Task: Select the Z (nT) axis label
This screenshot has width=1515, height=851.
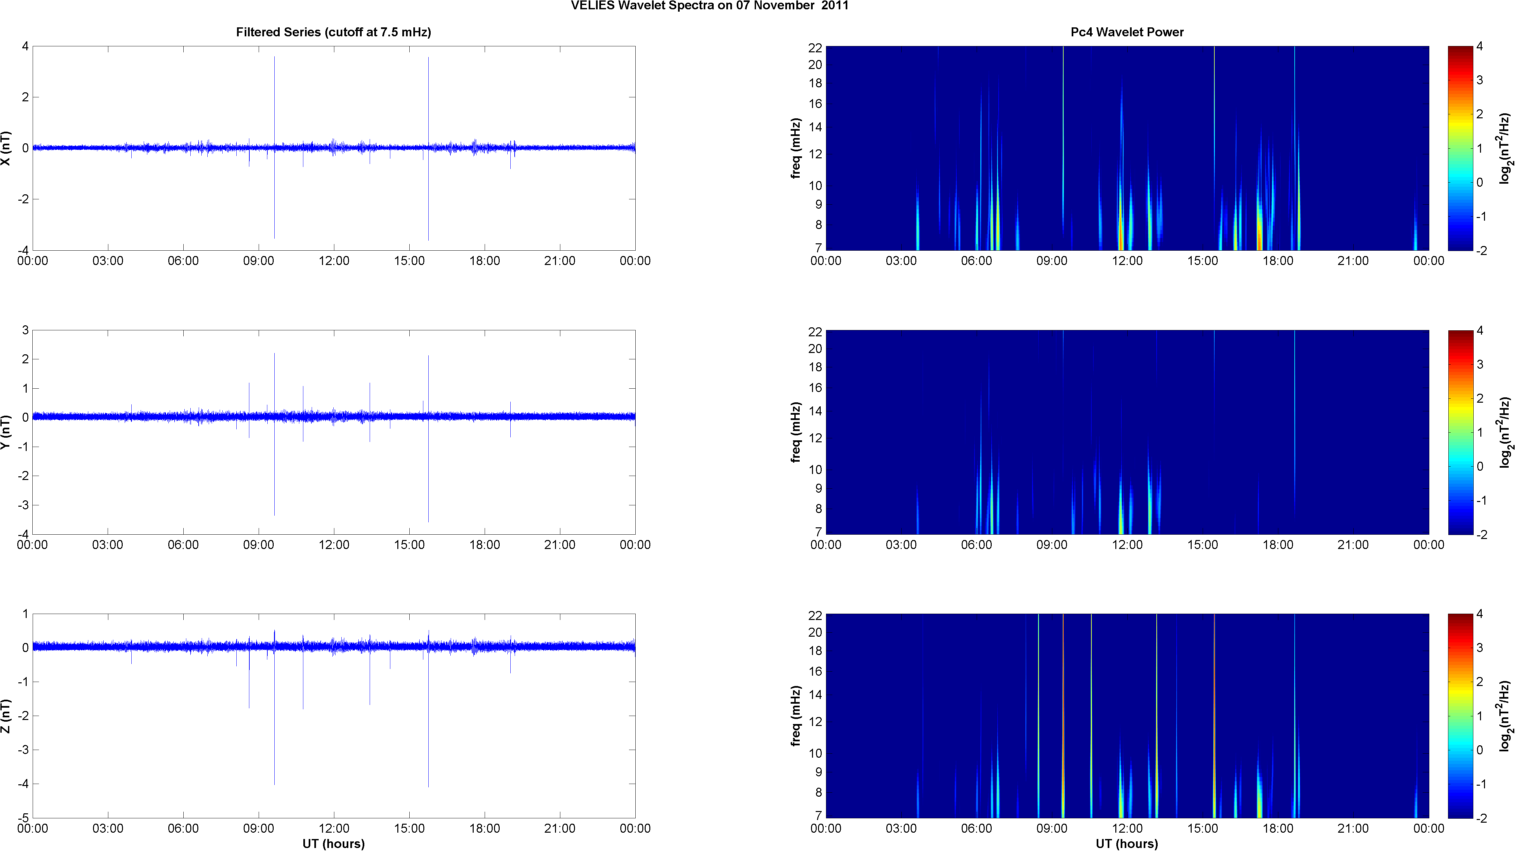Action: click(8, 716)
